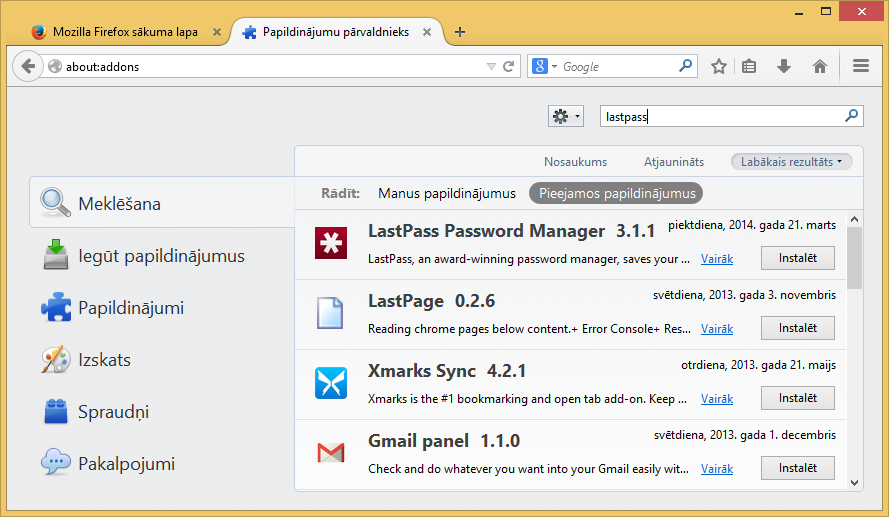This screenshot has height=517, width=889.
Task: Minimize the Firefox window
Action: pos(799,12)
